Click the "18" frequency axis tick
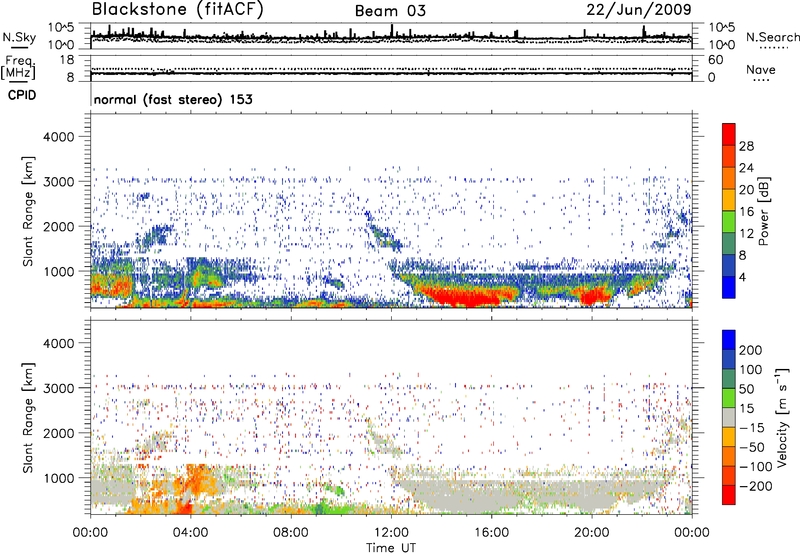The image size is (800, 554). [67, 60]
